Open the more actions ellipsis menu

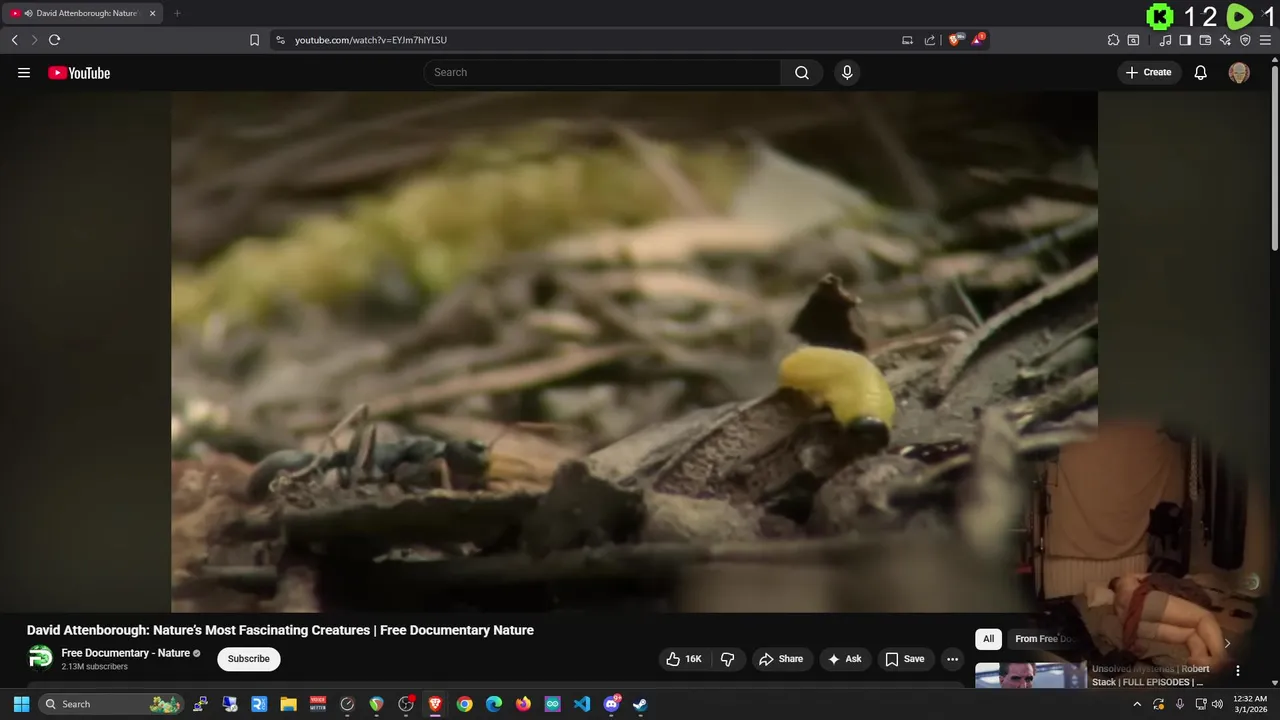pos(952,659)
